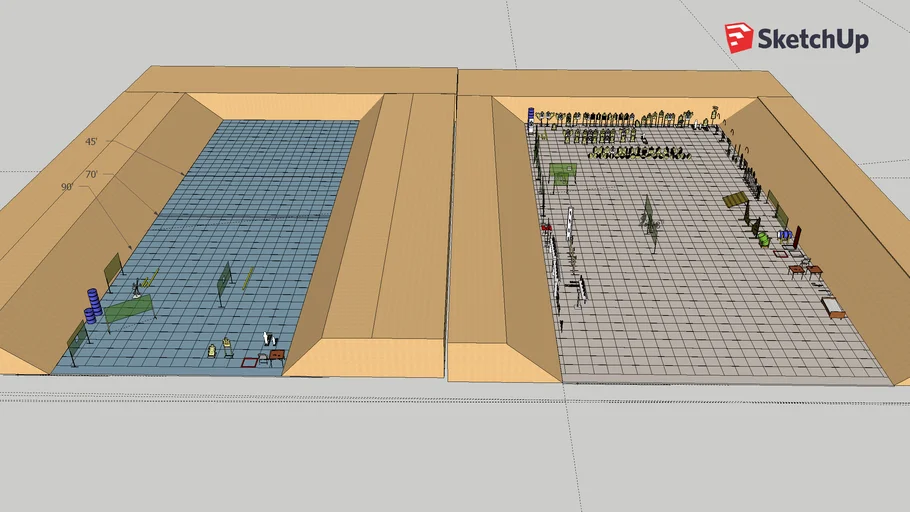Select the 90' dimension label
Viewport: 910px width, 512px height.
click(67, 187)
